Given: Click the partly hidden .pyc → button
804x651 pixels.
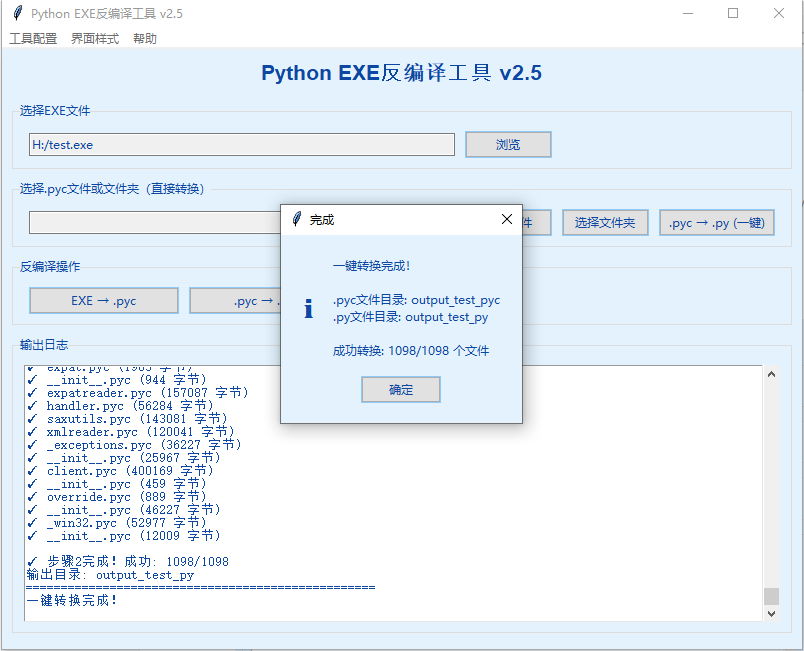Looking at the screenshot, I should [x=235, y=300].
